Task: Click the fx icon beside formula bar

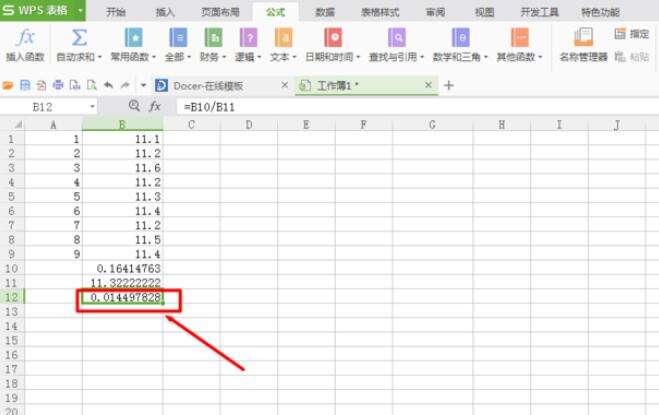Action: (155, 106)
